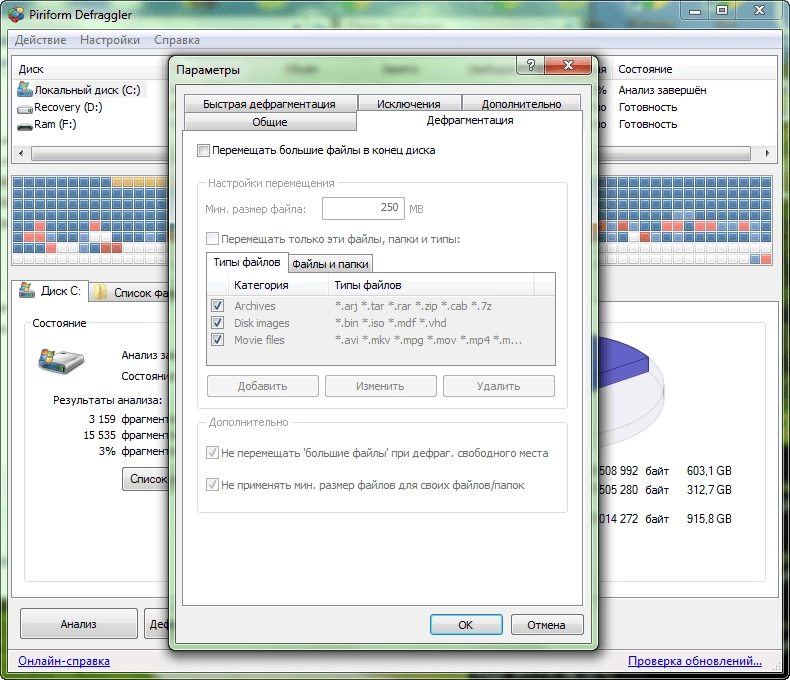
Task: Click the Состояние column header in drive list
Action: pyautogui.click(x=695, y=69)
